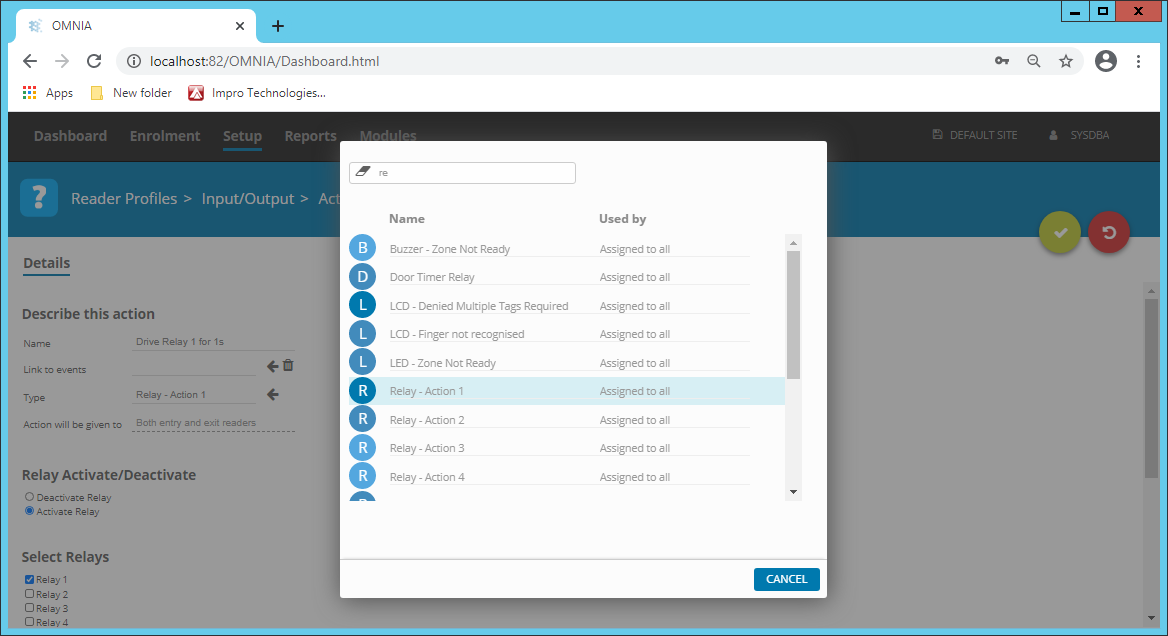Enable the Relay 2 checkbox
Screen dimensions: 1168x636
28,593
